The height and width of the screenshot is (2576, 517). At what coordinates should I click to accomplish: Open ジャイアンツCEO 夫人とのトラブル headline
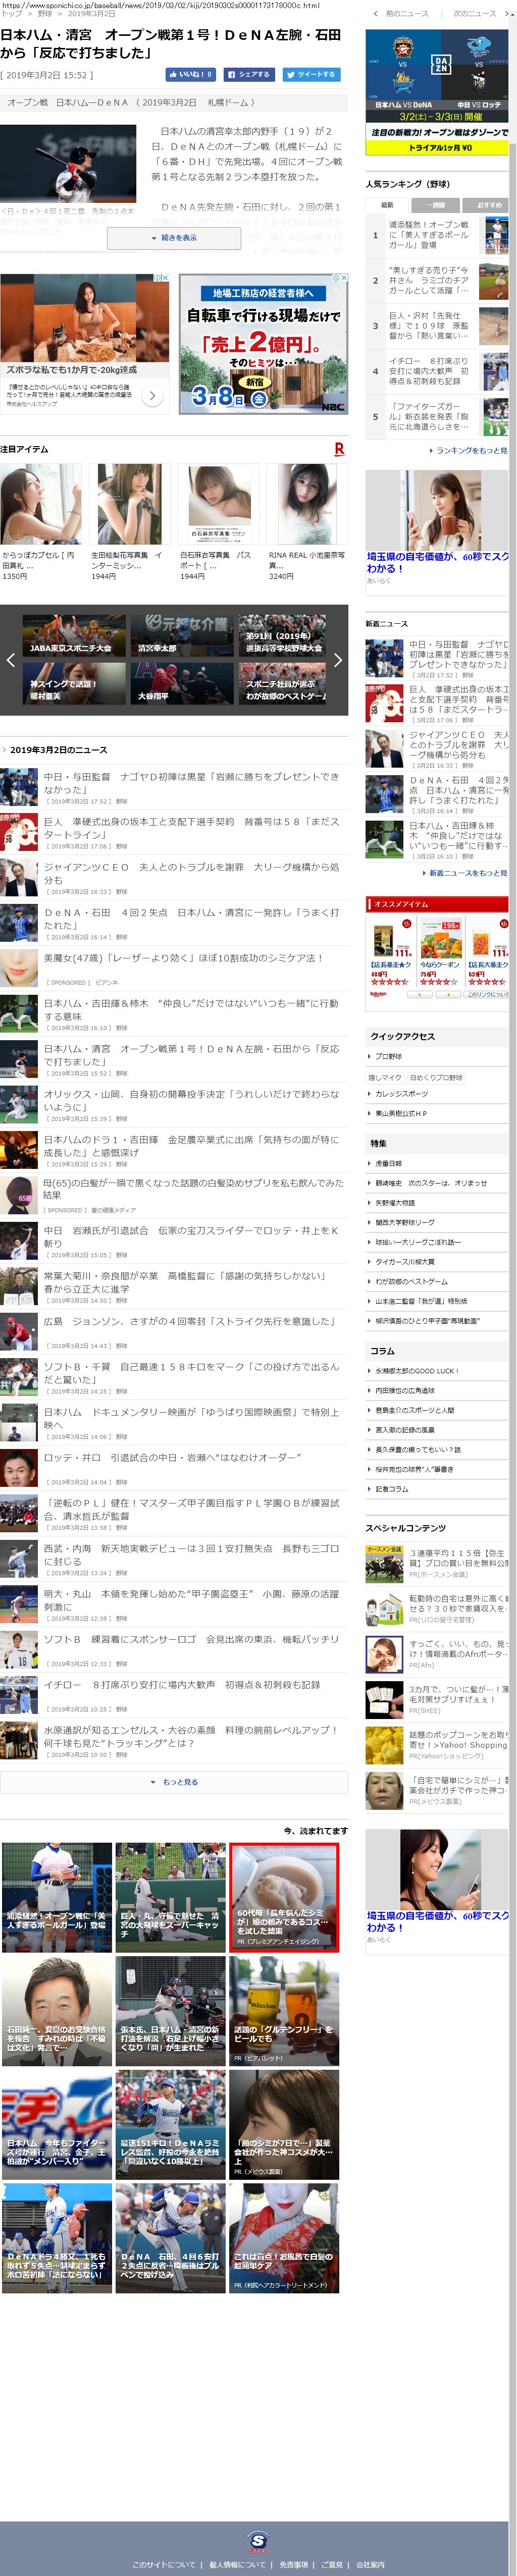pyautogui.click(x=191, y=874)
